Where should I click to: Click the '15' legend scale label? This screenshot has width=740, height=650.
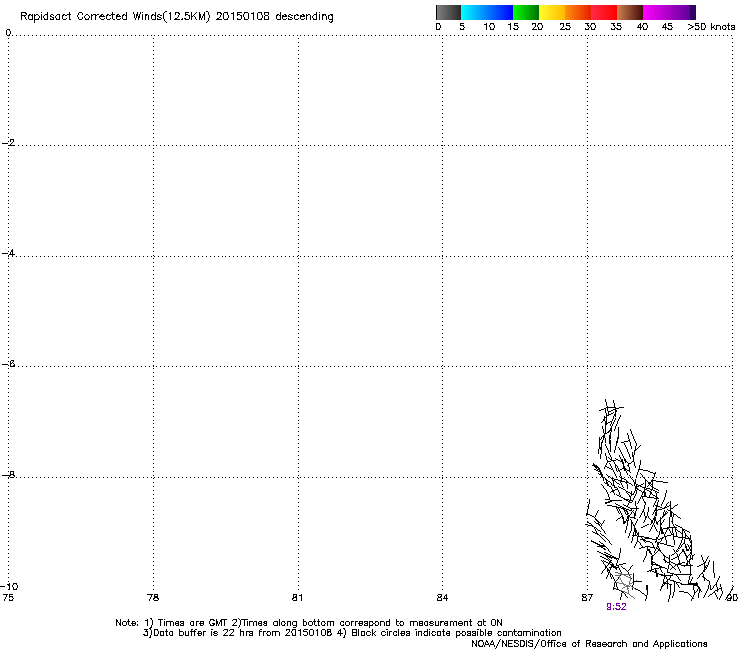click(x=513, y=27)
